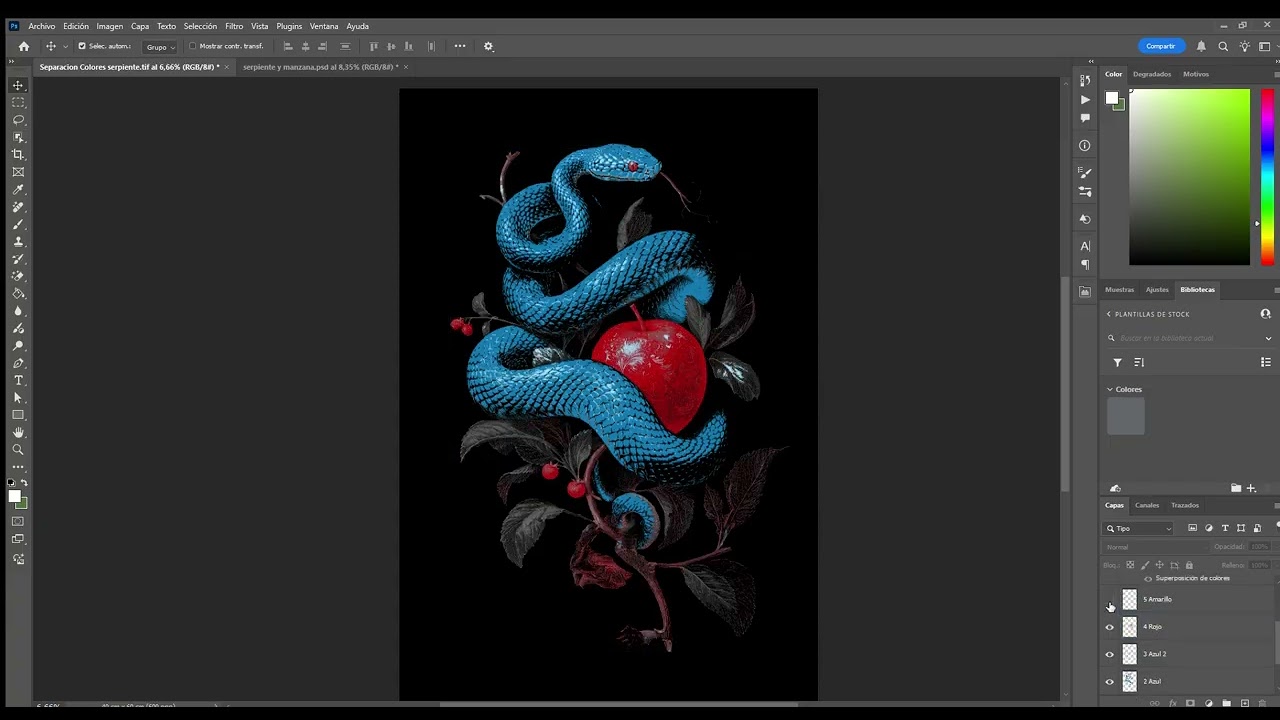Viewport: 1280px width, 720px height.
Task: Open the Properties info panel icon
Action: [1085, 145]
